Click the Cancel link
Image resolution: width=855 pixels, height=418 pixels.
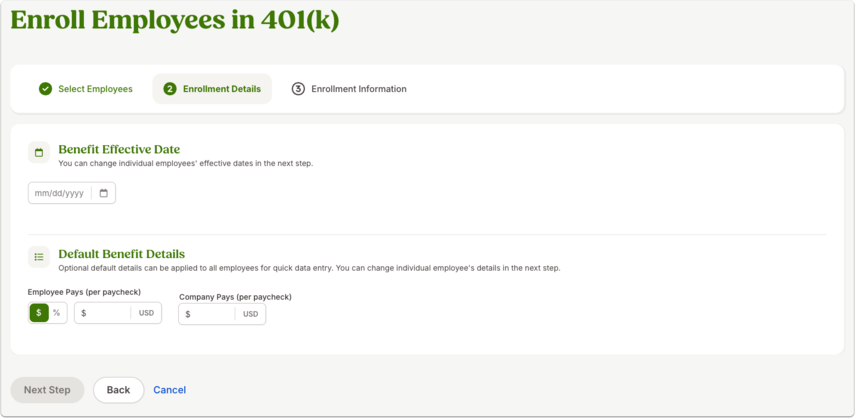[170, 390]
